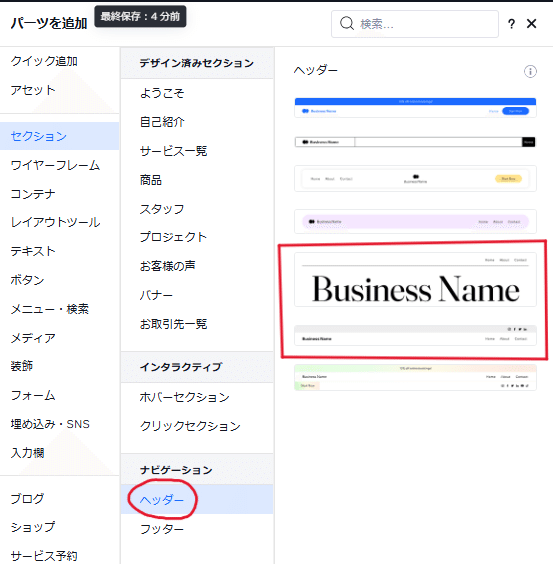The image size is (553, 564).
Task: Open the ようこそ section designs
Action: [162, 93]
